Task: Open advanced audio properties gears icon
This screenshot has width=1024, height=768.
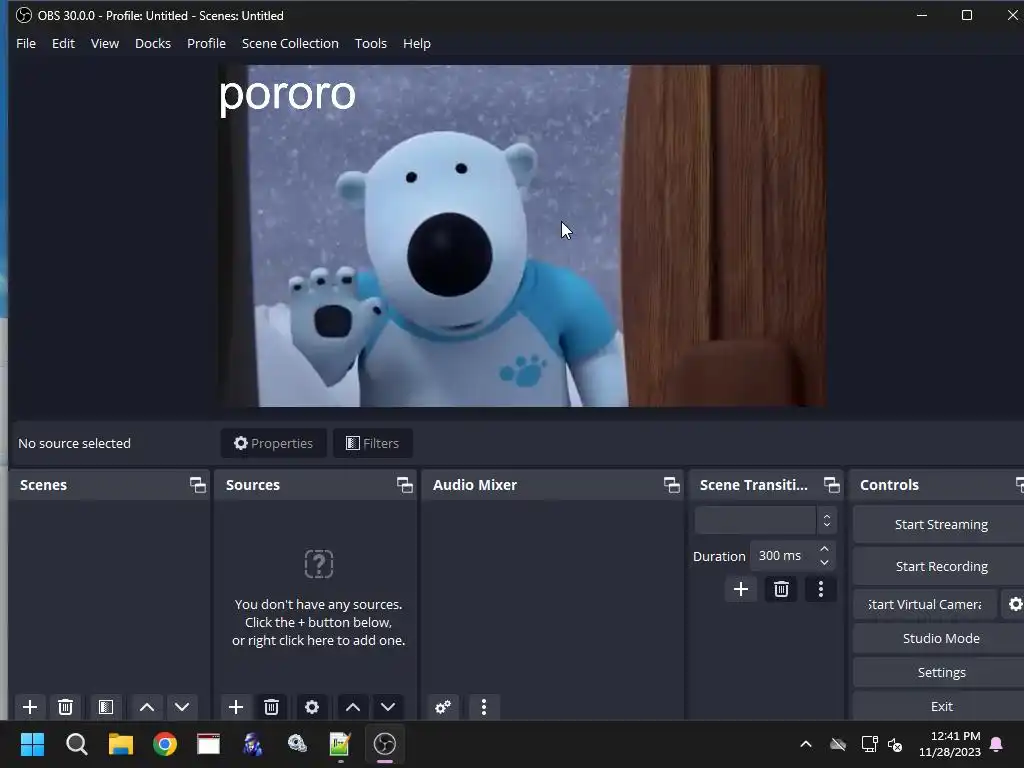Action: pyautogui.click(x=443, y=707)
